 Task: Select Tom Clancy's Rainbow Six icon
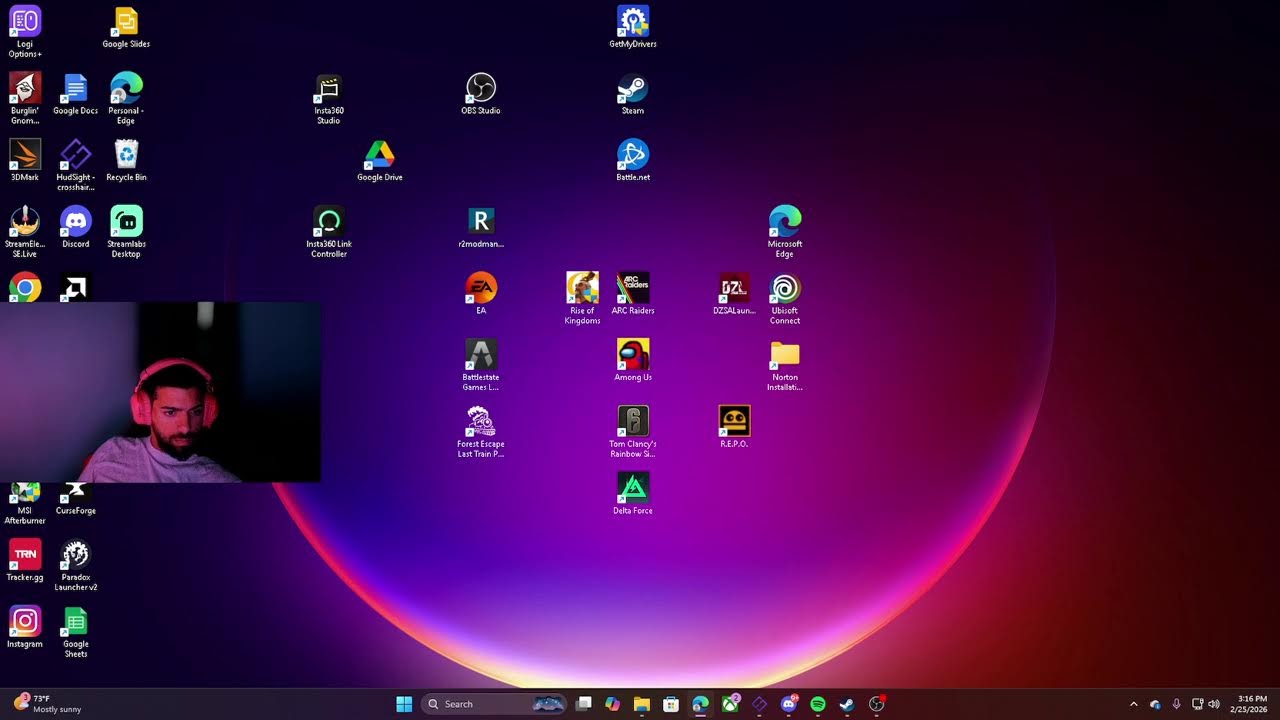tap(633, 432)
